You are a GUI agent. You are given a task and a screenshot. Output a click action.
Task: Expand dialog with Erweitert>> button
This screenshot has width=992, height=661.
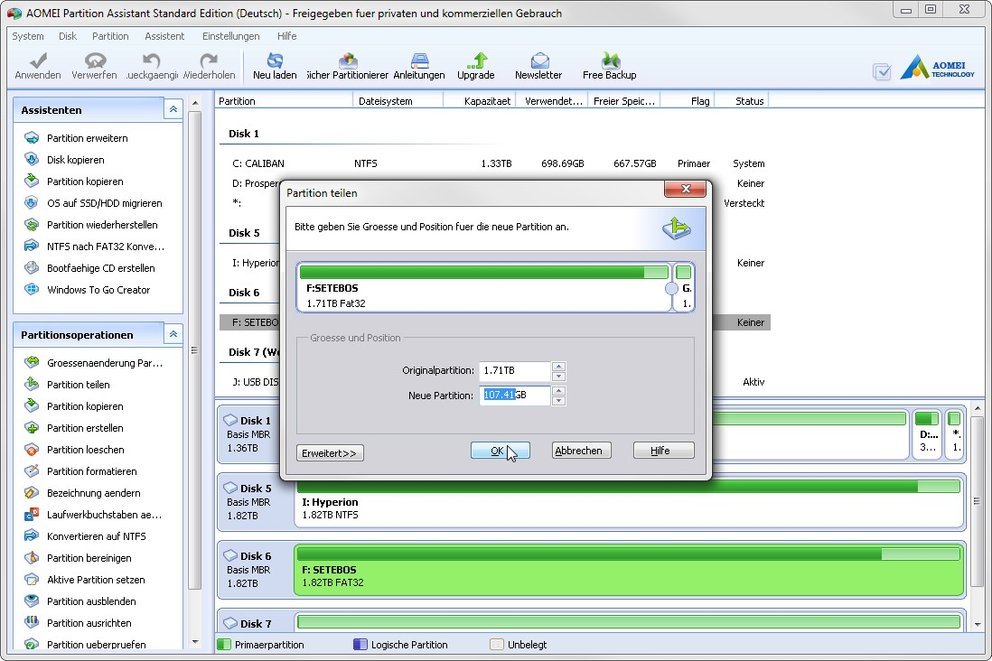click(330, 453)
